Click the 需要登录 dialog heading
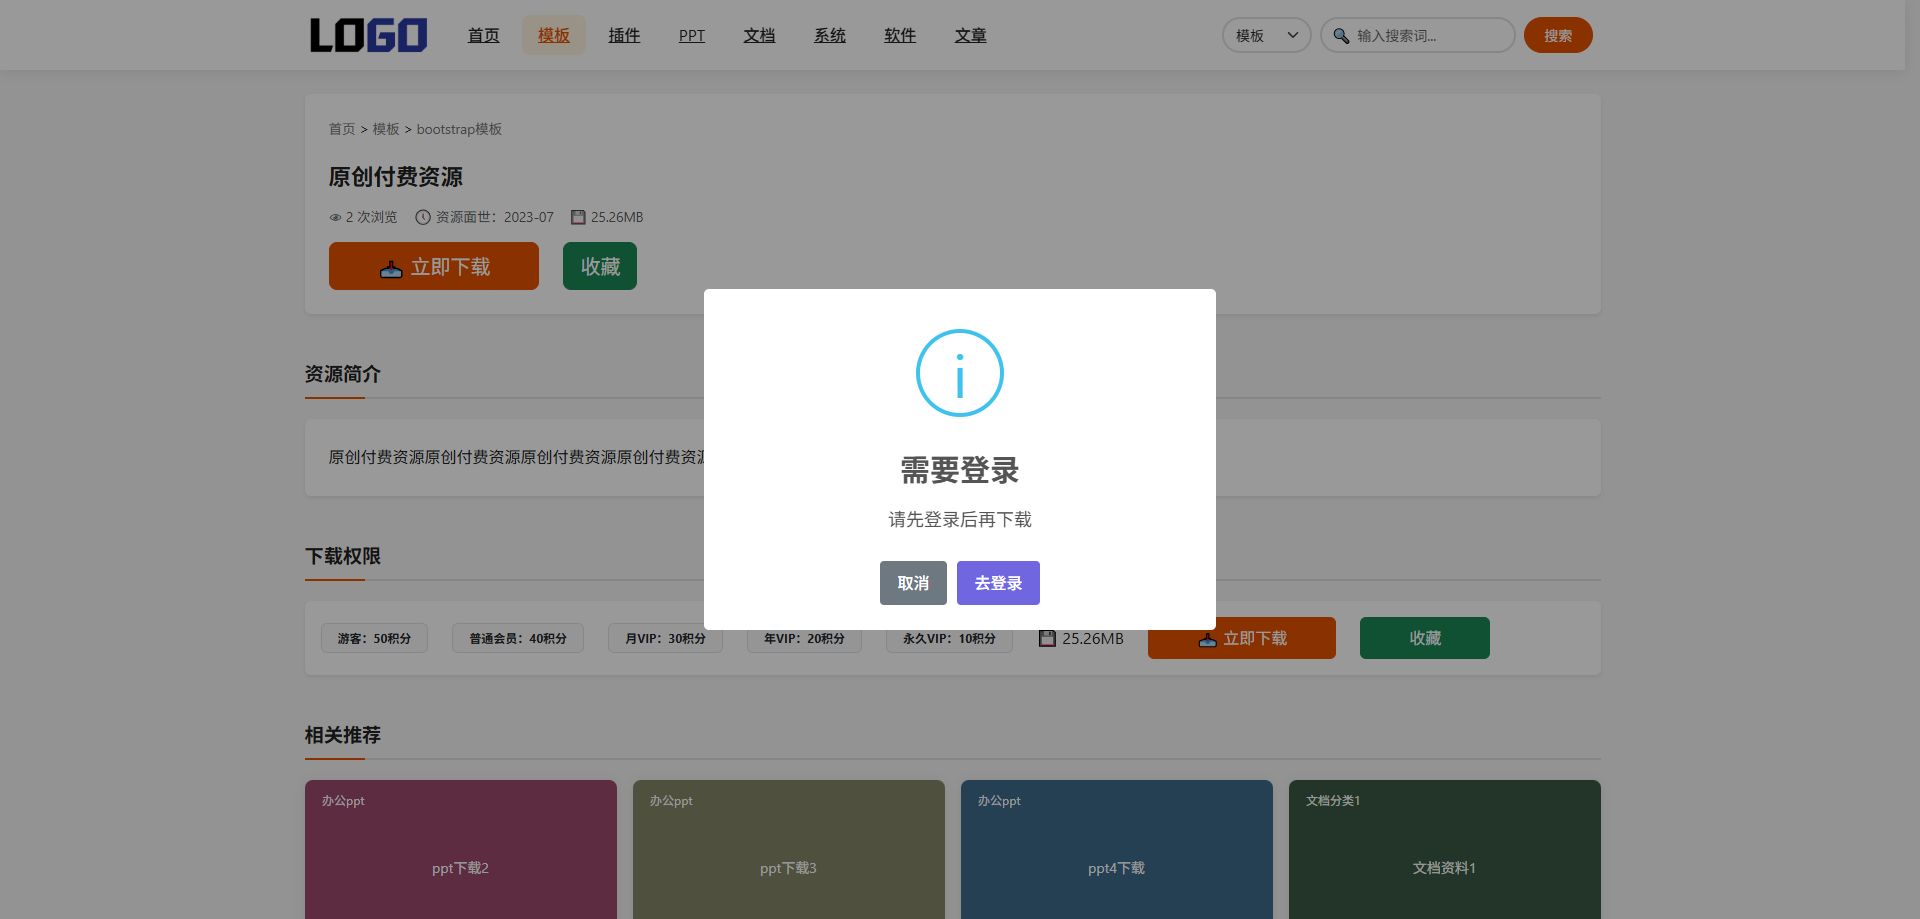This screenshot has height=919, width=1920. [x=960, y=470]
